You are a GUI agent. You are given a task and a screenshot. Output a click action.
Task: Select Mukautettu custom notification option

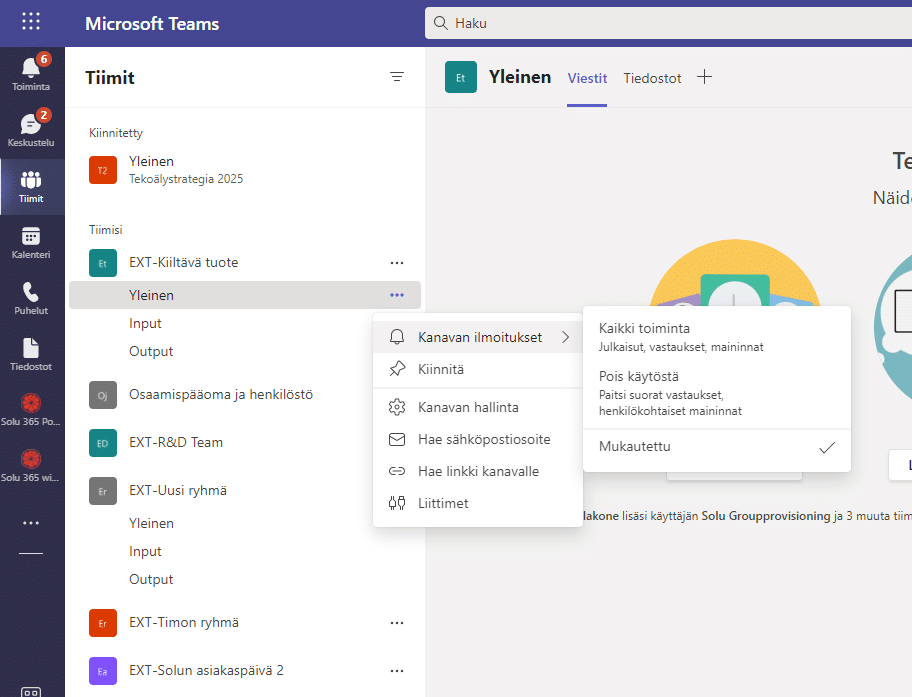pyautogui.click(x=717, y=446)
